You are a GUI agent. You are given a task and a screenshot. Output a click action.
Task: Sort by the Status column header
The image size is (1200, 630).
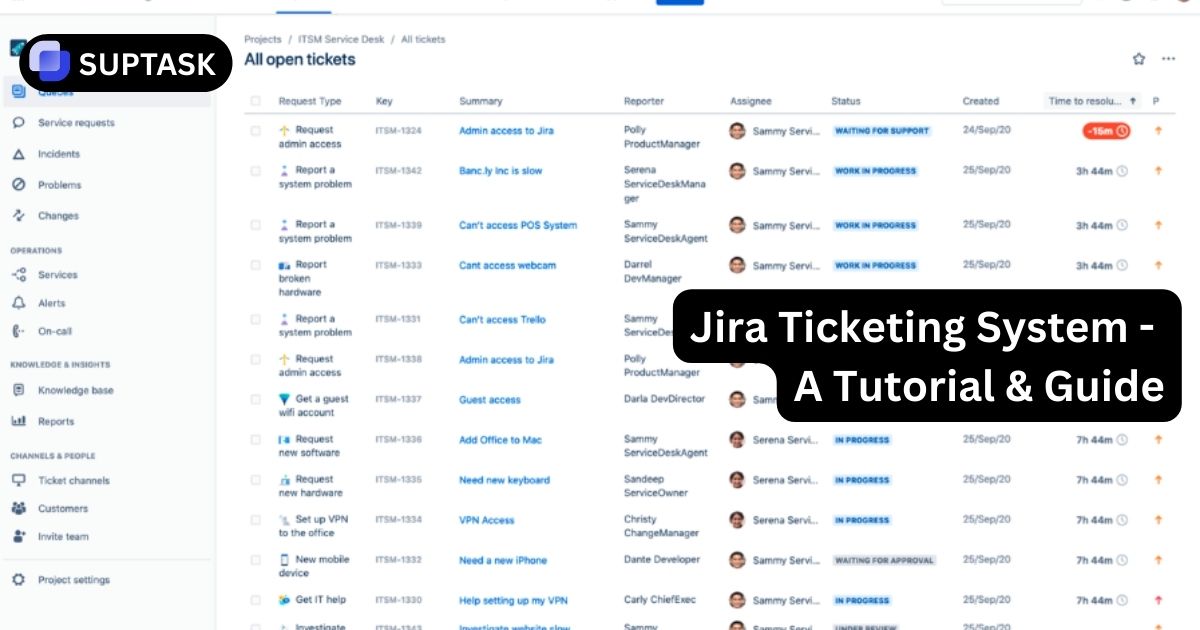coord(846,101)
